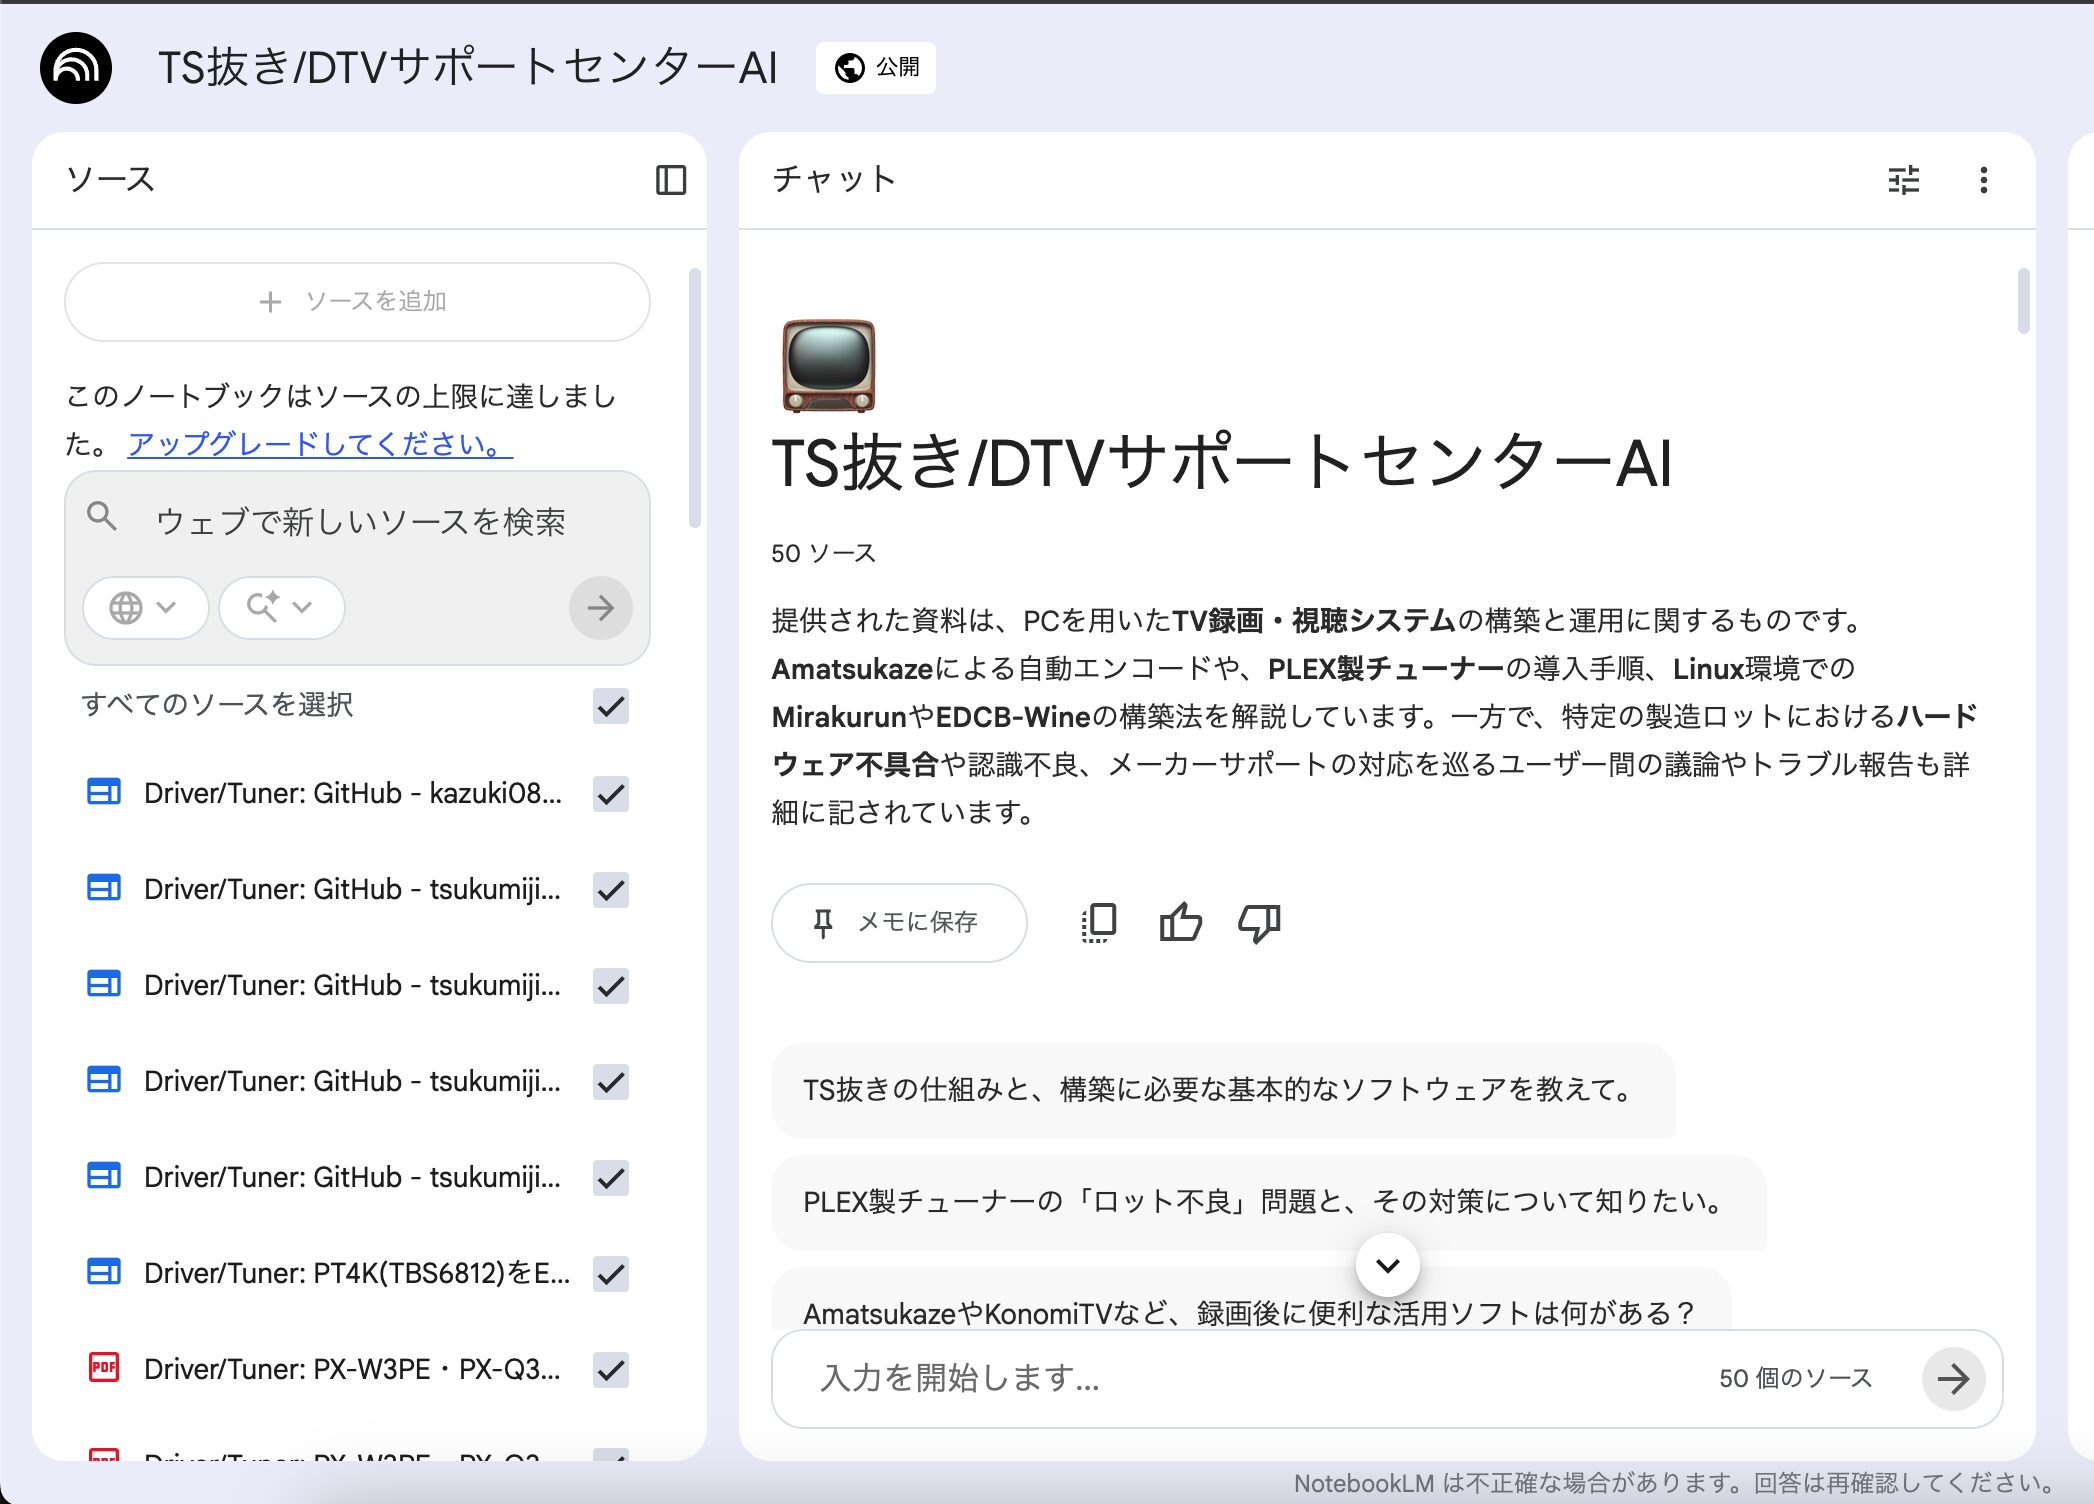Select the TS抜きの仕組み suggested question
This screenshot has height=1504, width=2094.
coord(1220,1090)
